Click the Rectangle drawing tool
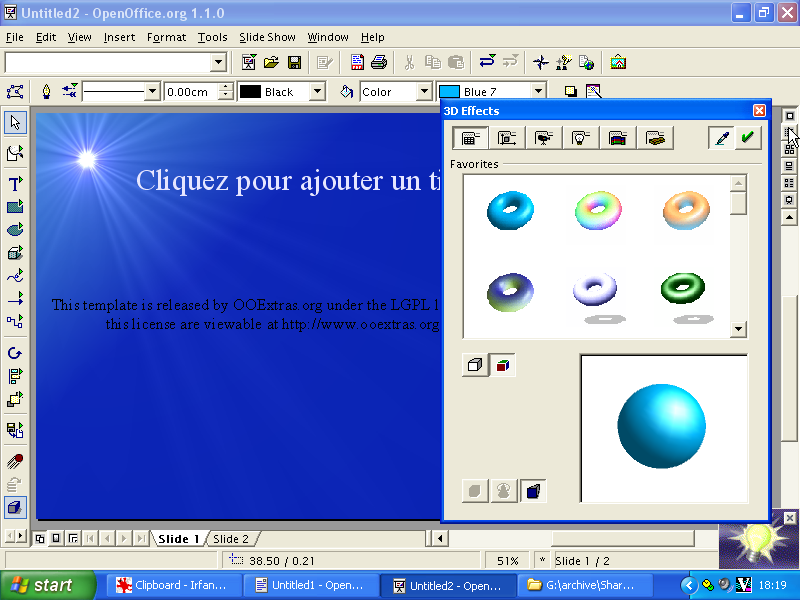Viewport: 800px width, 600px height. coord(15,207)
